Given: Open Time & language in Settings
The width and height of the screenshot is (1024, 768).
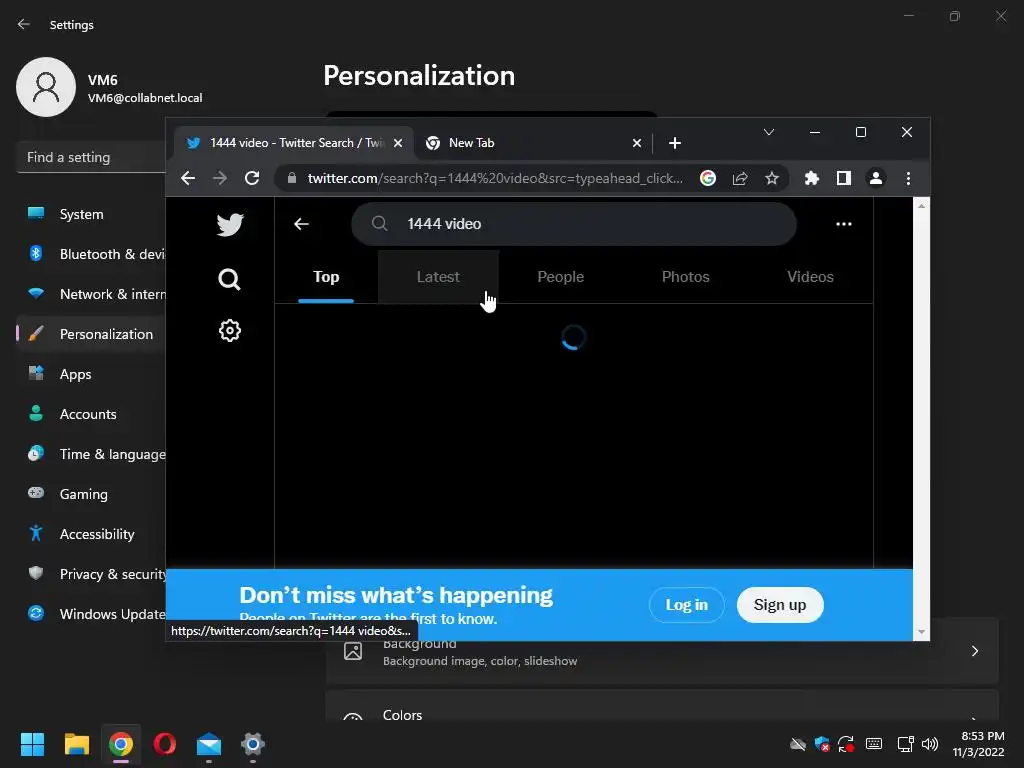Looking at the screenshot, I should [x=91, y=454].
